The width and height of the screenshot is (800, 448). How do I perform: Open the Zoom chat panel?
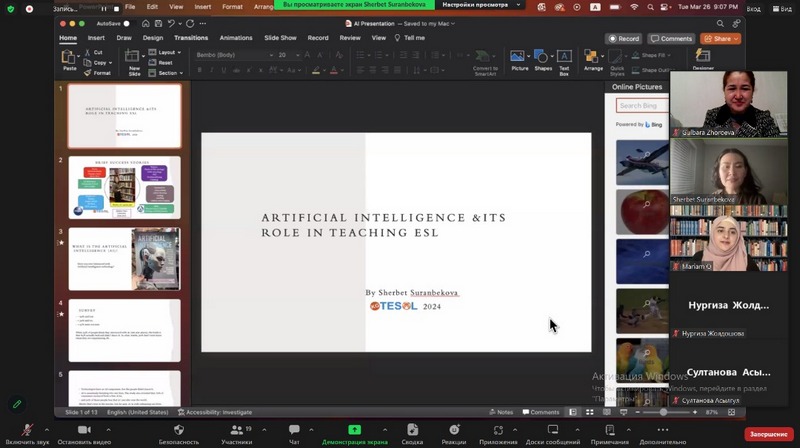tap(294, 431)
